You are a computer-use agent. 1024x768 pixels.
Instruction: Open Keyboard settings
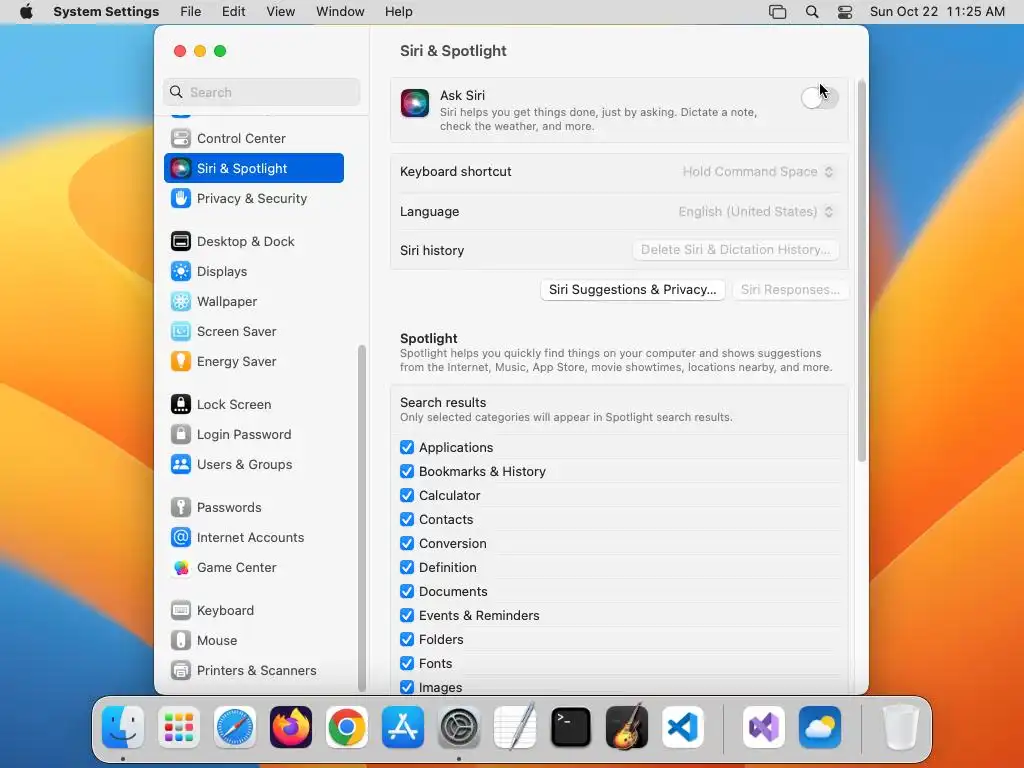click(x=254, y=611)
